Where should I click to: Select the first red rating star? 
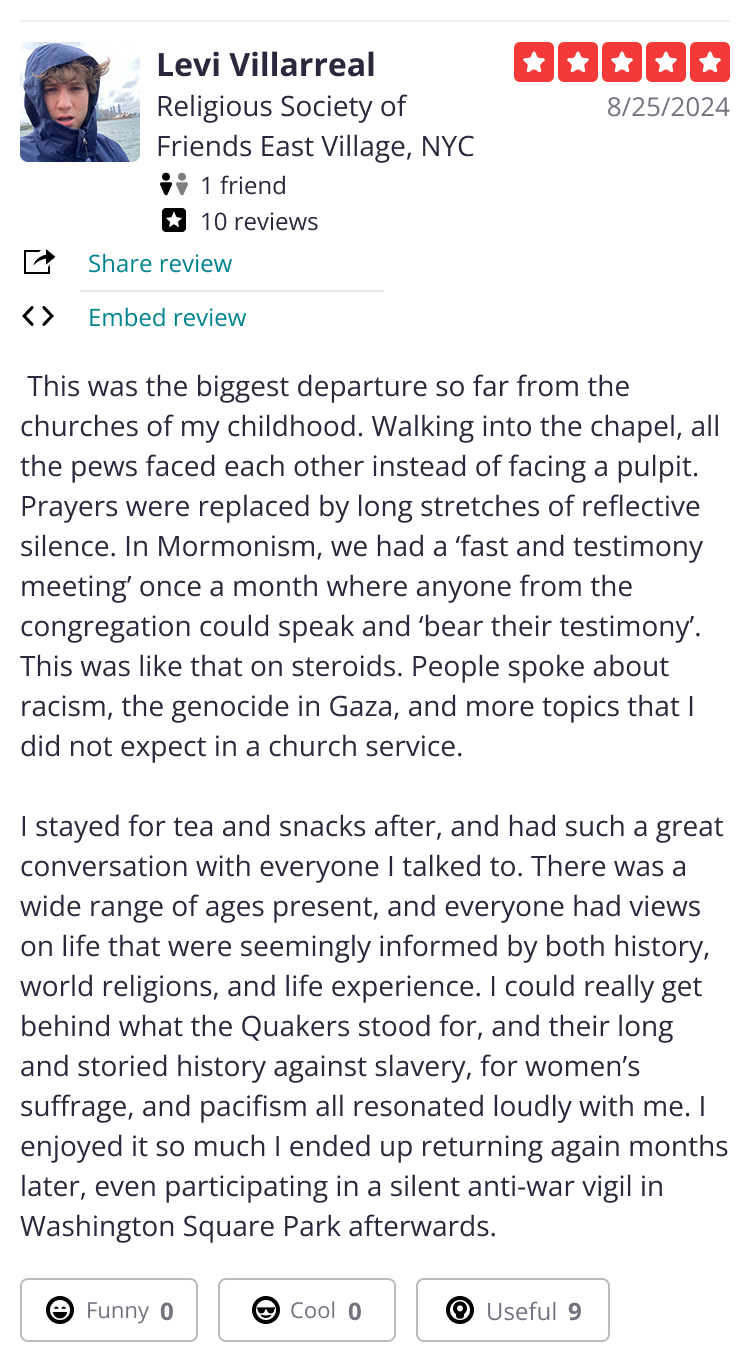click(534, 63)
